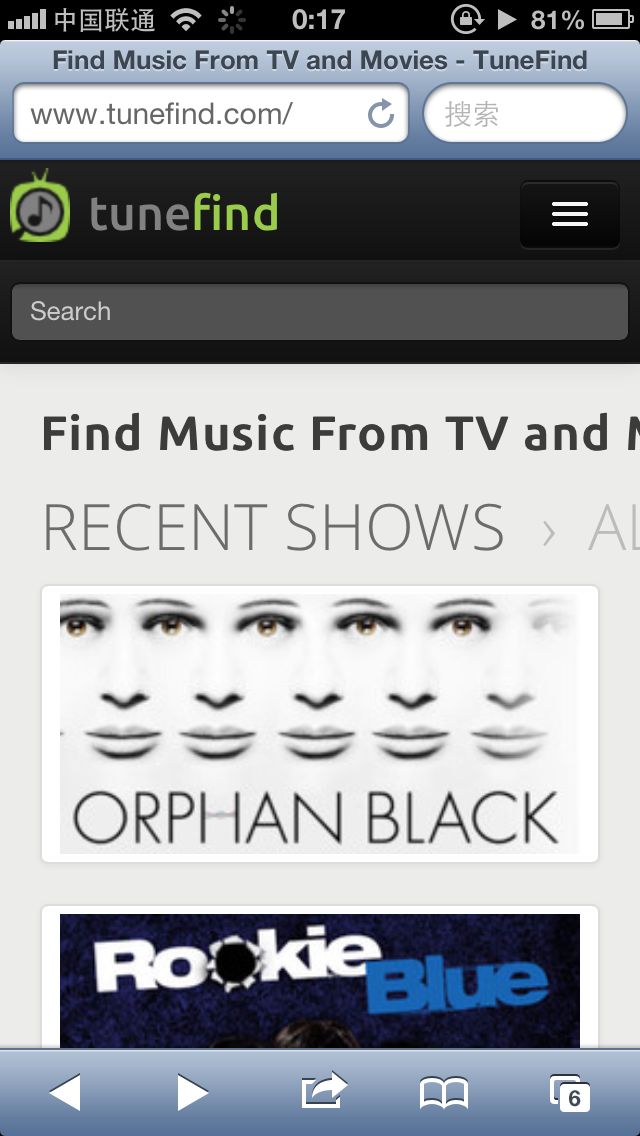The height and width of the screenshot is (1136, 640).
Task: Select the RECENT SHOWS heading tab
Action: 273,527
